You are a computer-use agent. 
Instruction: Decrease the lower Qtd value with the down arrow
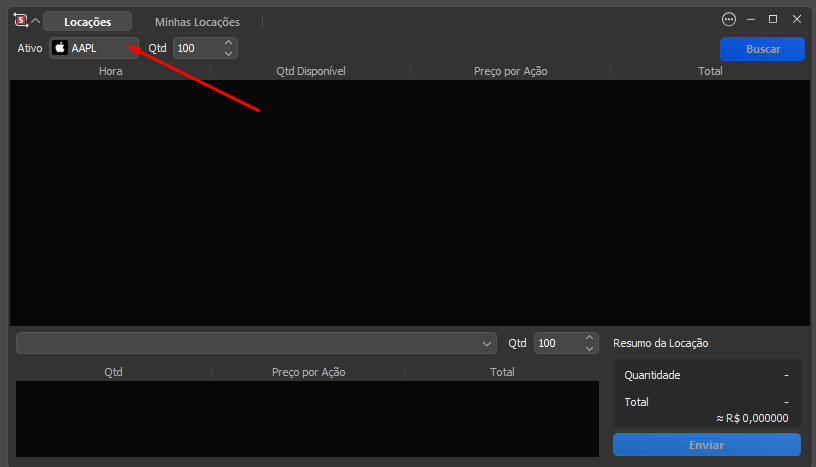tap(589, 349)
